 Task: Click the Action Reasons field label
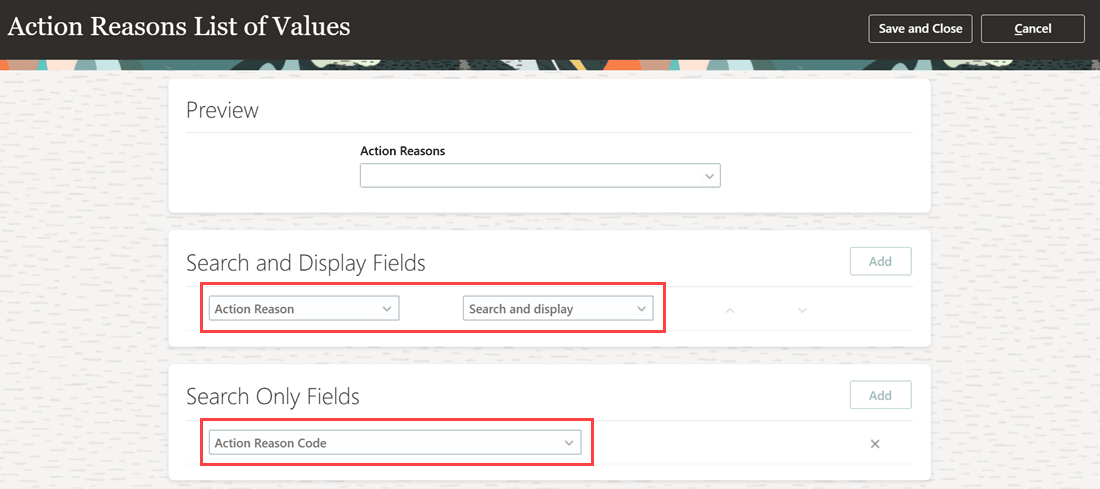pyautogui.click(x=402, y=151)
